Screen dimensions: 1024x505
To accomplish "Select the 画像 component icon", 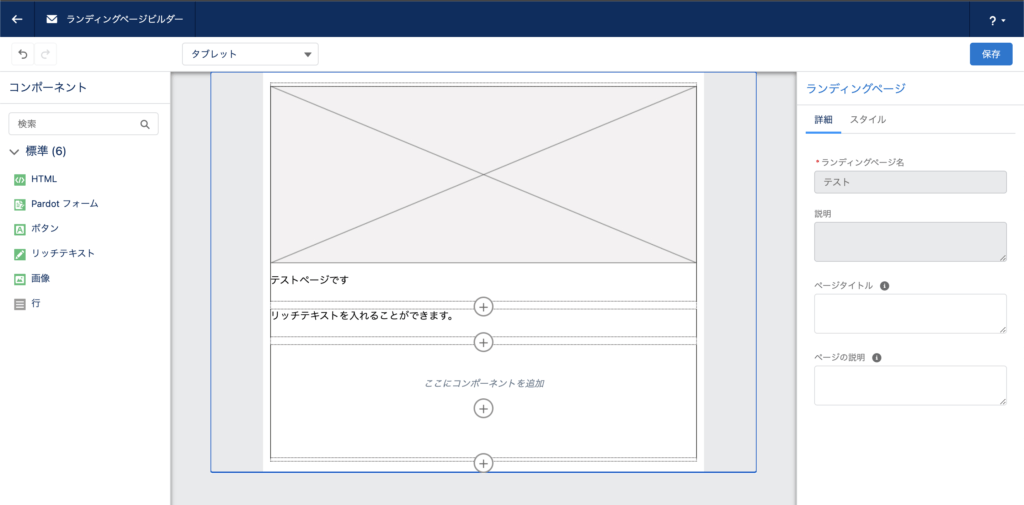I will coord(20,279).
